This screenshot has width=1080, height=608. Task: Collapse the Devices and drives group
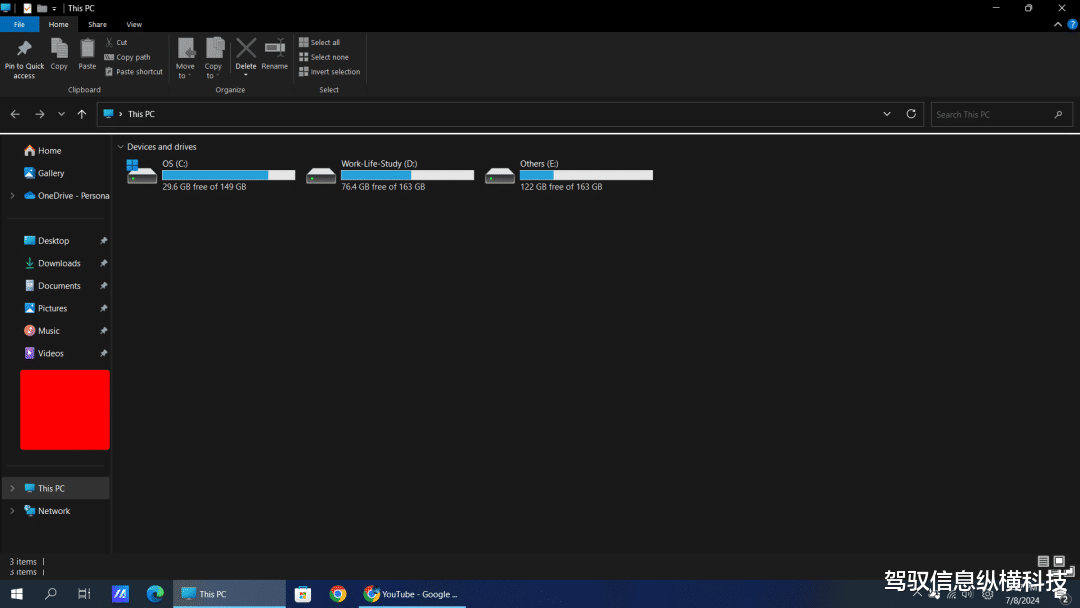click(121, 147)
